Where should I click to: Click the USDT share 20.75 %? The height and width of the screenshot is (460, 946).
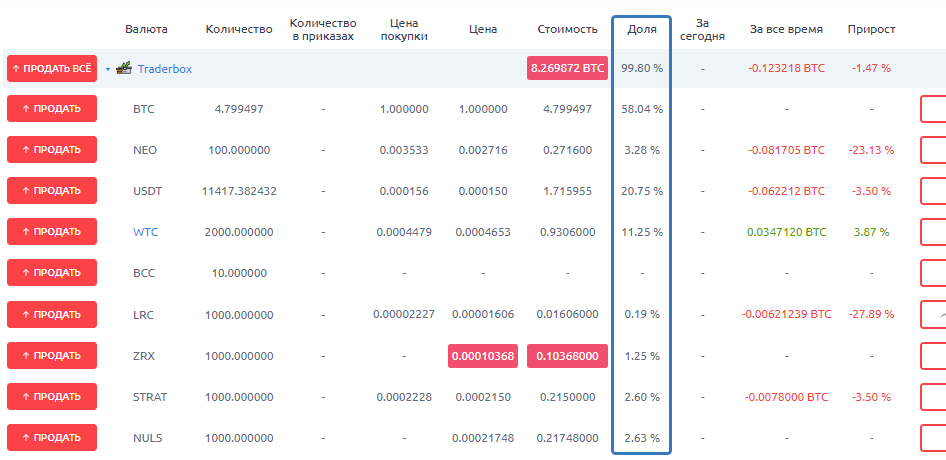641,191
